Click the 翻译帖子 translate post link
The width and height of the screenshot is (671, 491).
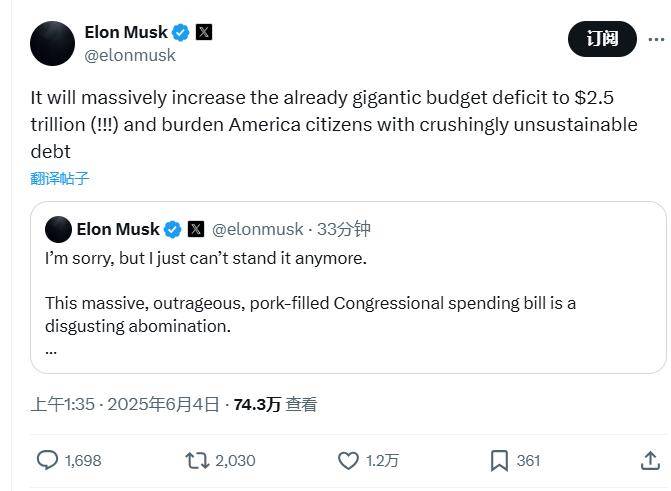(60, 178)
